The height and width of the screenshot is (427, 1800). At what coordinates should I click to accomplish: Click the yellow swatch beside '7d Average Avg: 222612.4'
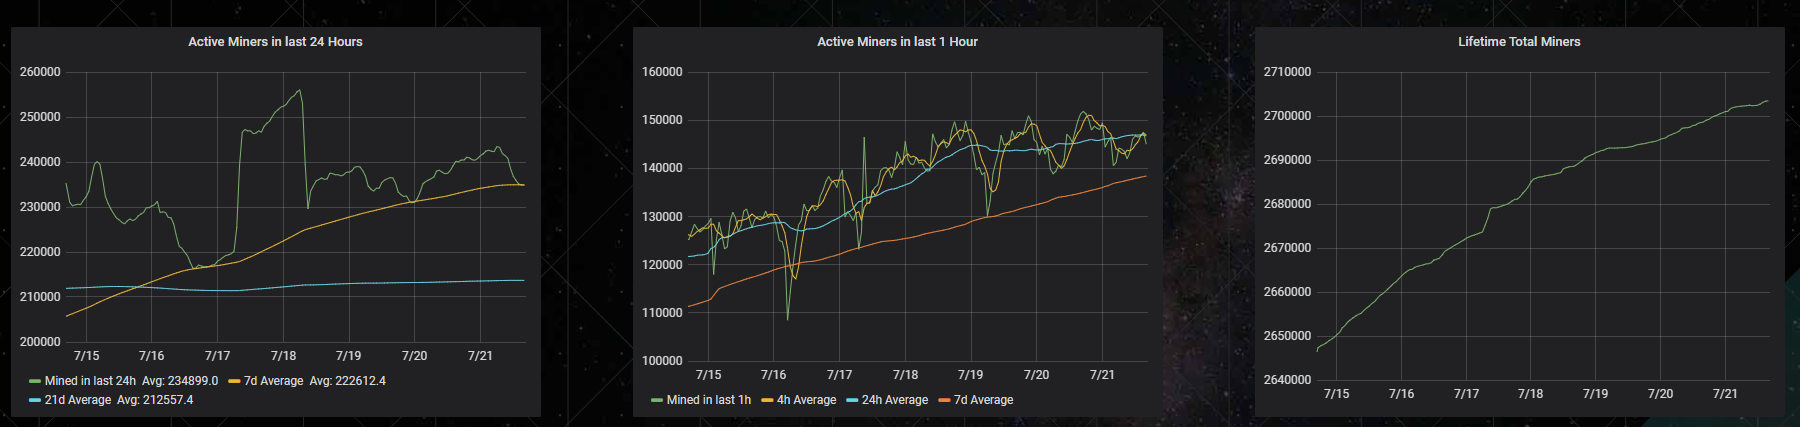[x=235, y=381]
